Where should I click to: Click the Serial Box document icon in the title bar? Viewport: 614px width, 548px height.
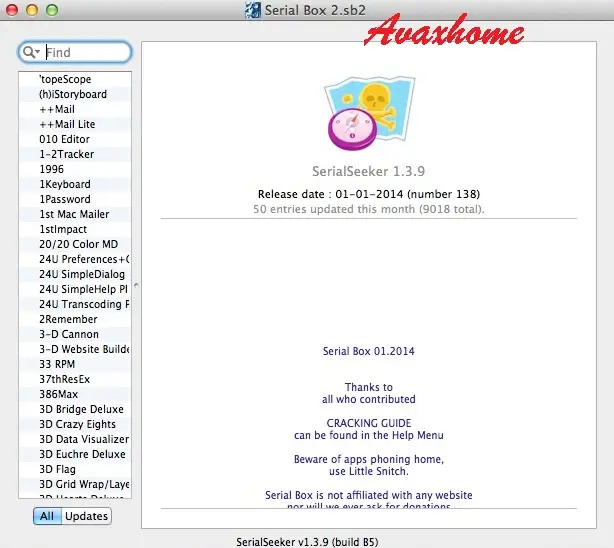(x=253, y=10)
